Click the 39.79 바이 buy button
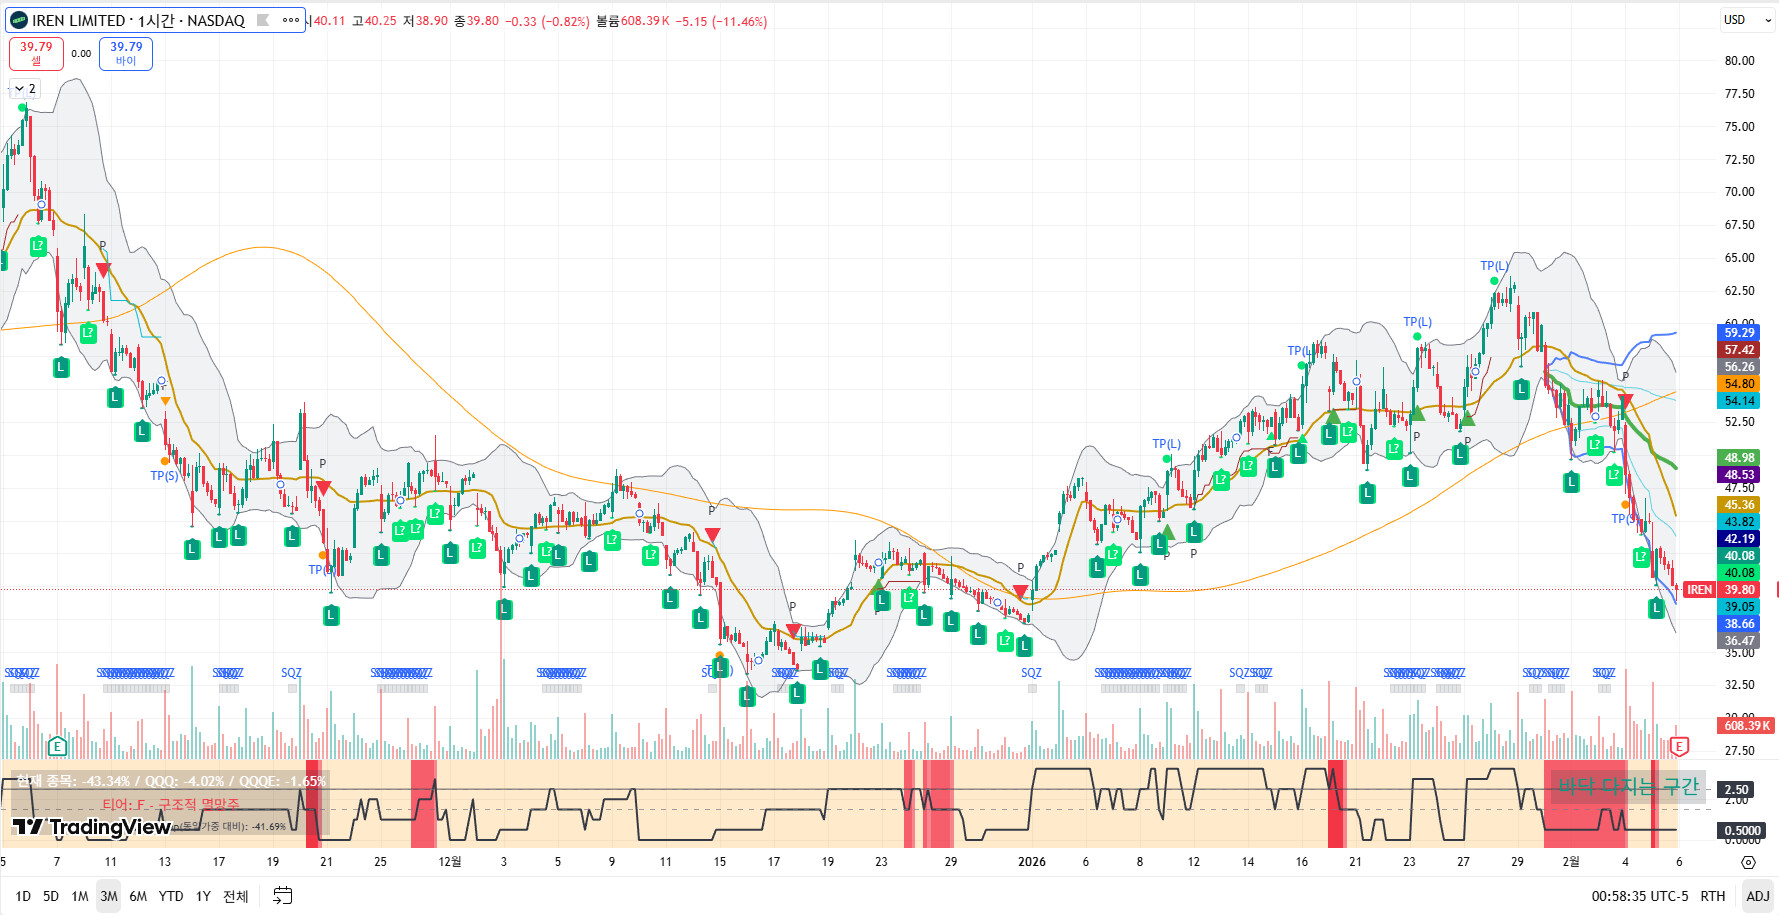The width and height of the screenshot is (1779, 915). [126, 54]
